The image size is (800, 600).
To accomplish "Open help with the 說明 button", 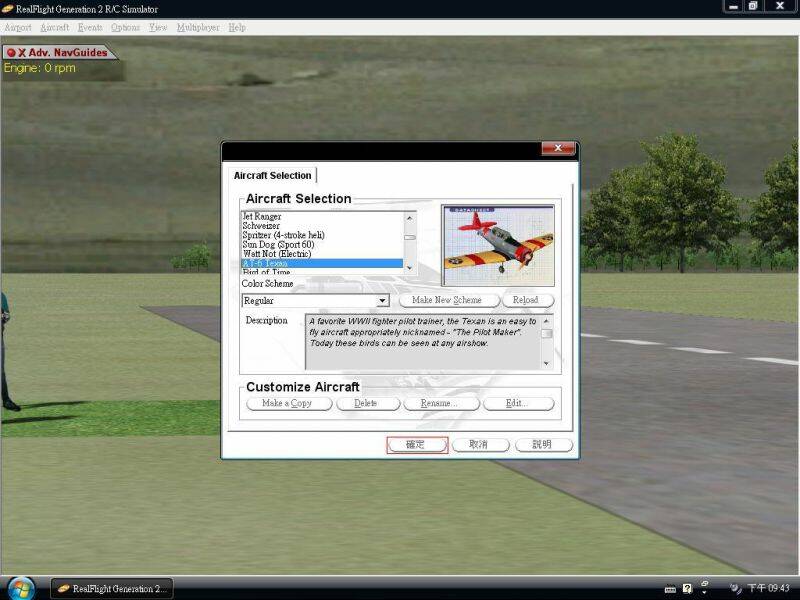I will 544,445.
